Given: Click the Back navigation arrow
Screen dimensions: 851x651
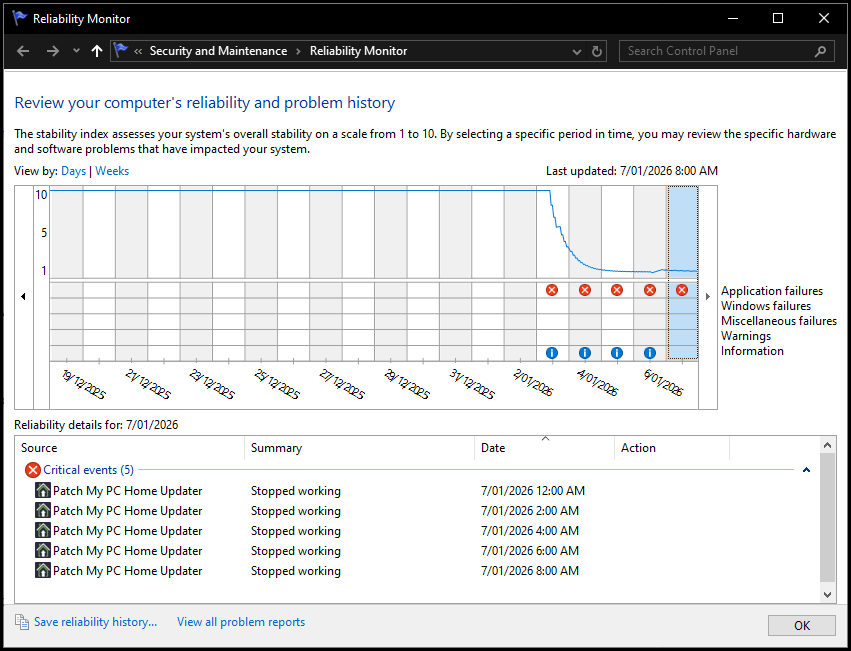Looking at the screenshot, I should pos(24,51).
